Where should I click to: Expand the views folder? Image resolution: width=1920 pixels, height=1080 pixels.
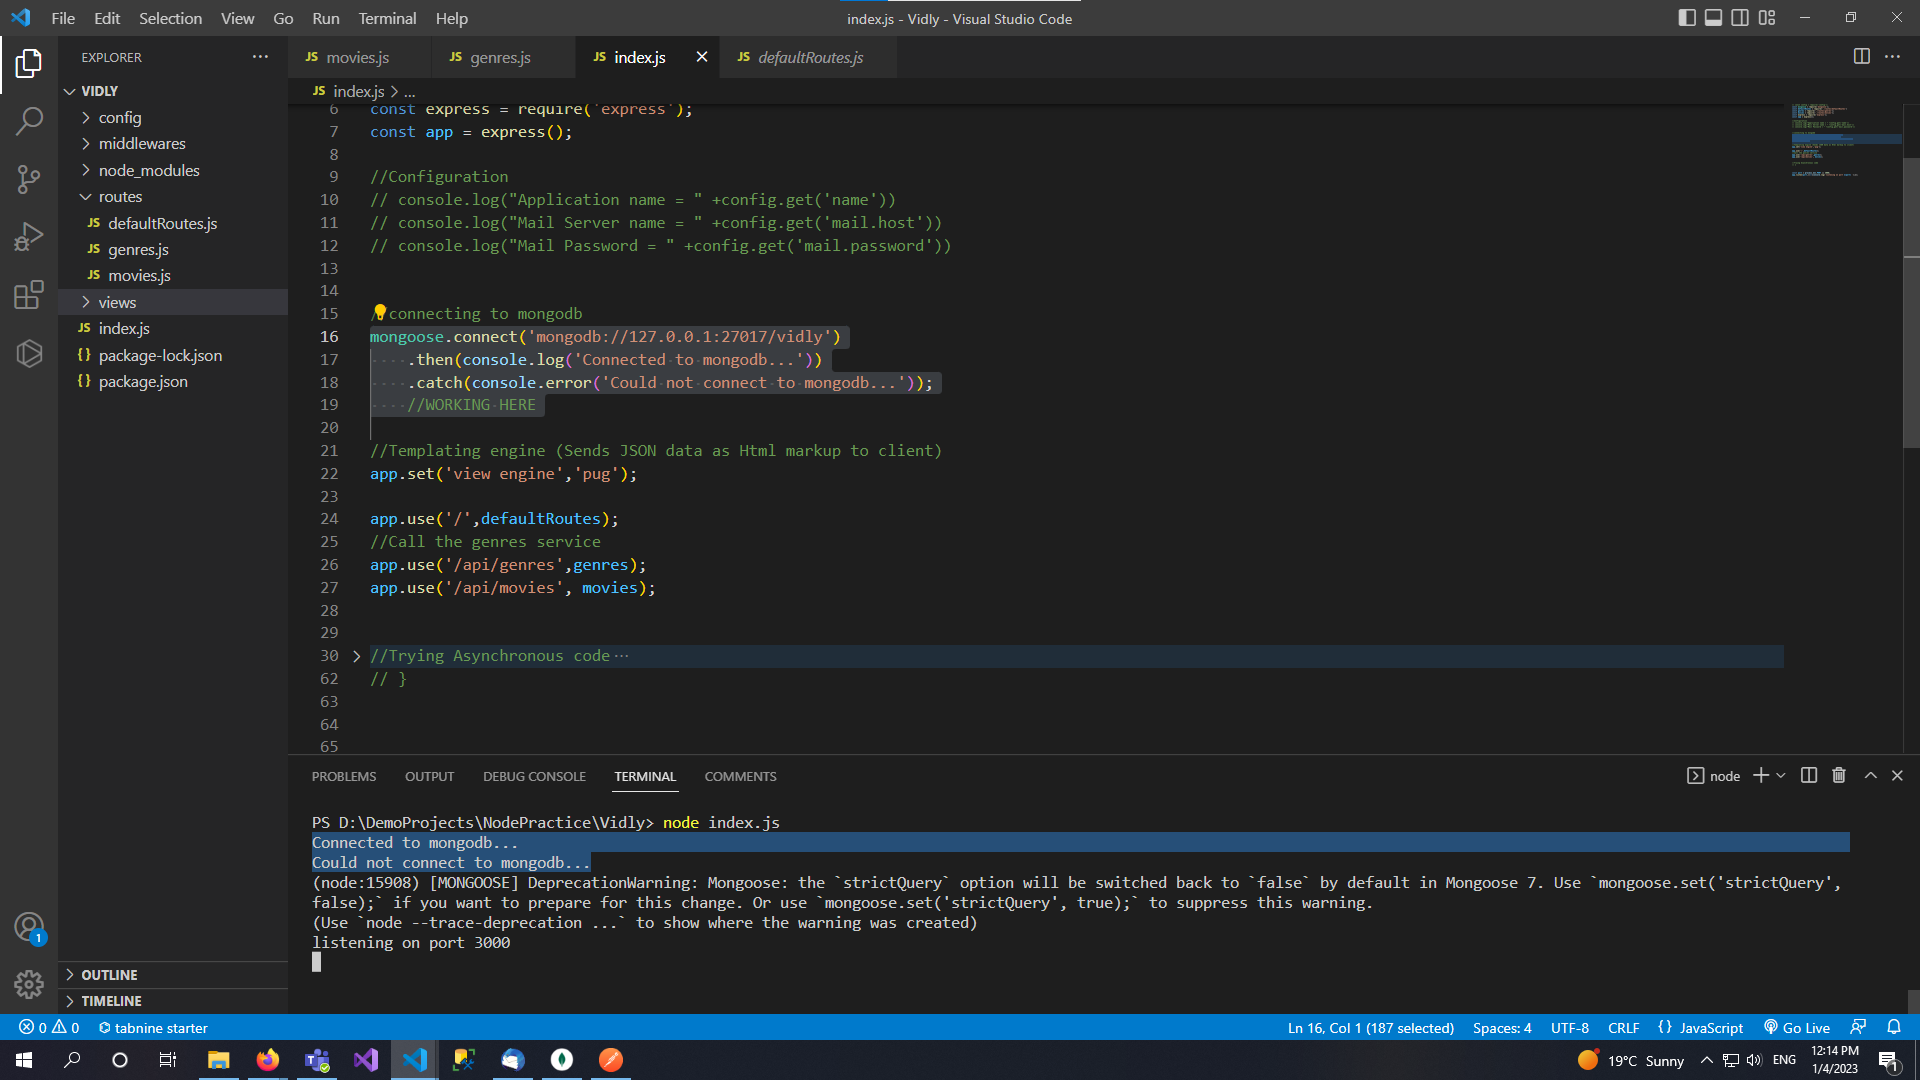172,303
